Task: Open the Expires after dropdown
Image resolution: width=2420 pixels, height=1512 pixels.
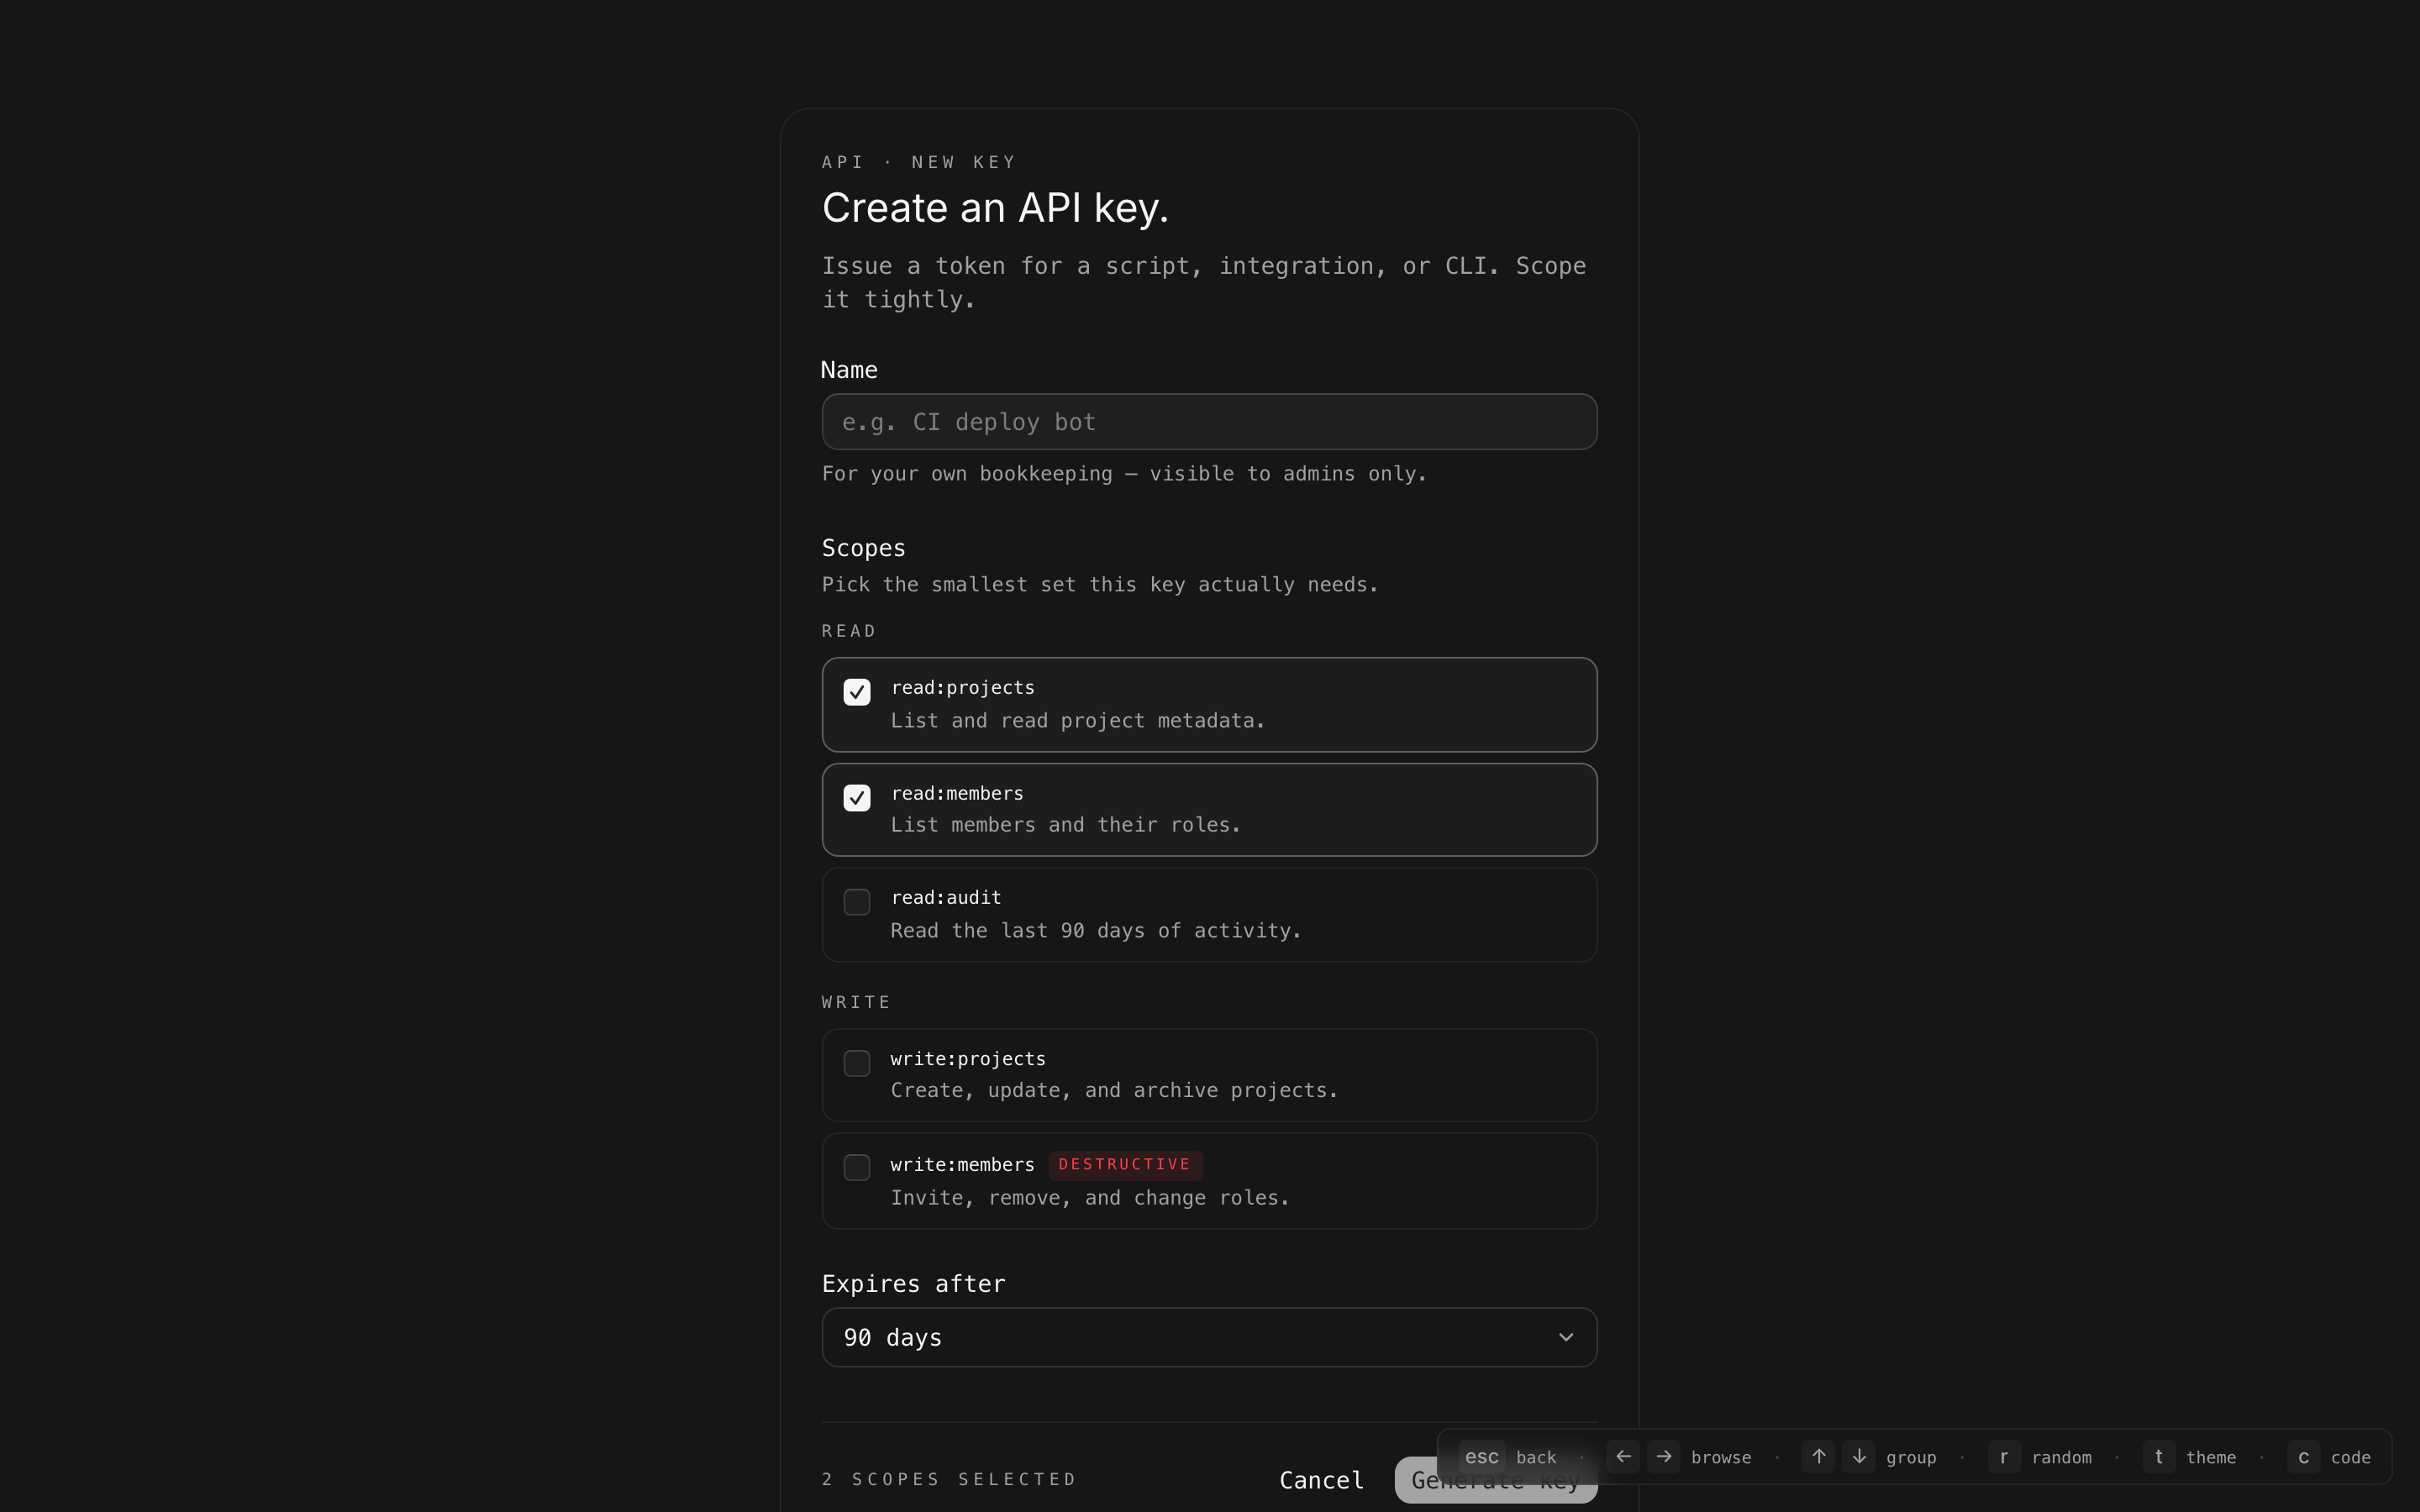Action: (1208, 1337)
